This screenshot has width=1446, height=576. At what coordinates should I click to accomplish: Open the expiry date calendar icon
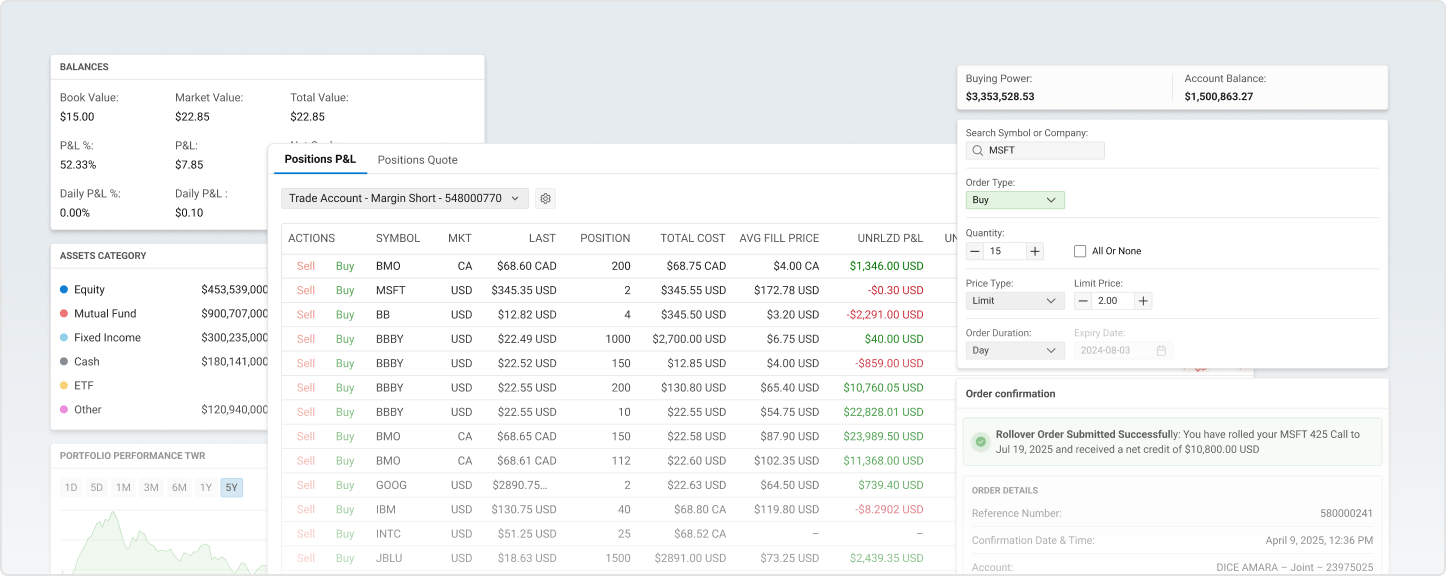(1161, 351)
